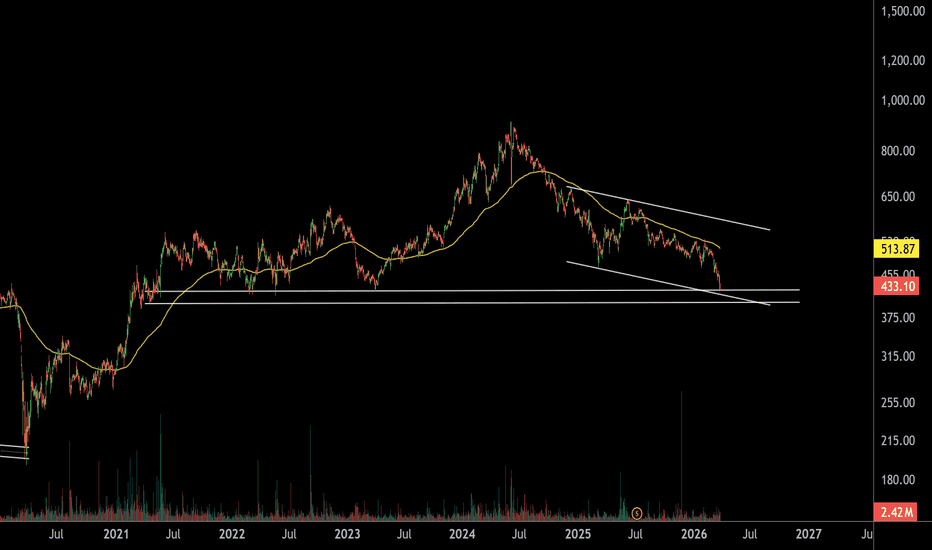
Task: Click the 375.00 price axis label
Action: point(898,318)
